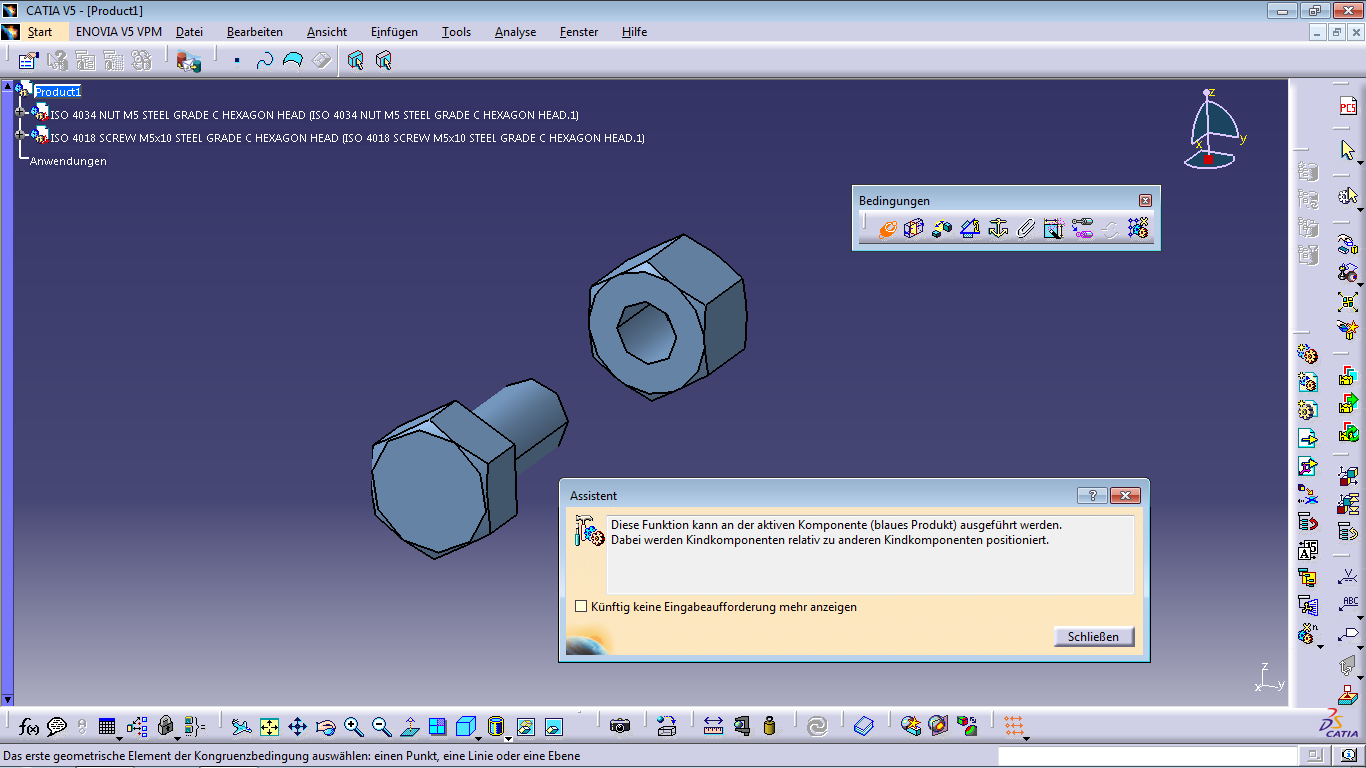Apply the Fix component anchor icon
This screenshot has width=1366, height=768.
point(998,229)
